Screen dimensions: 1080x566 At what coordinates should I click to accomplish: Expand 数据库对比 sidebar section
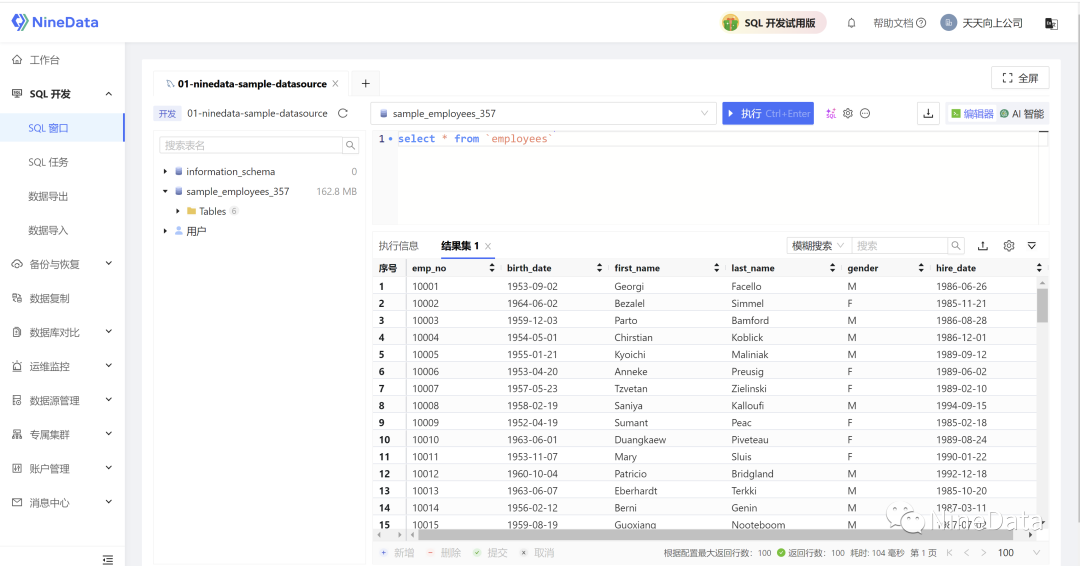[108, 332]
